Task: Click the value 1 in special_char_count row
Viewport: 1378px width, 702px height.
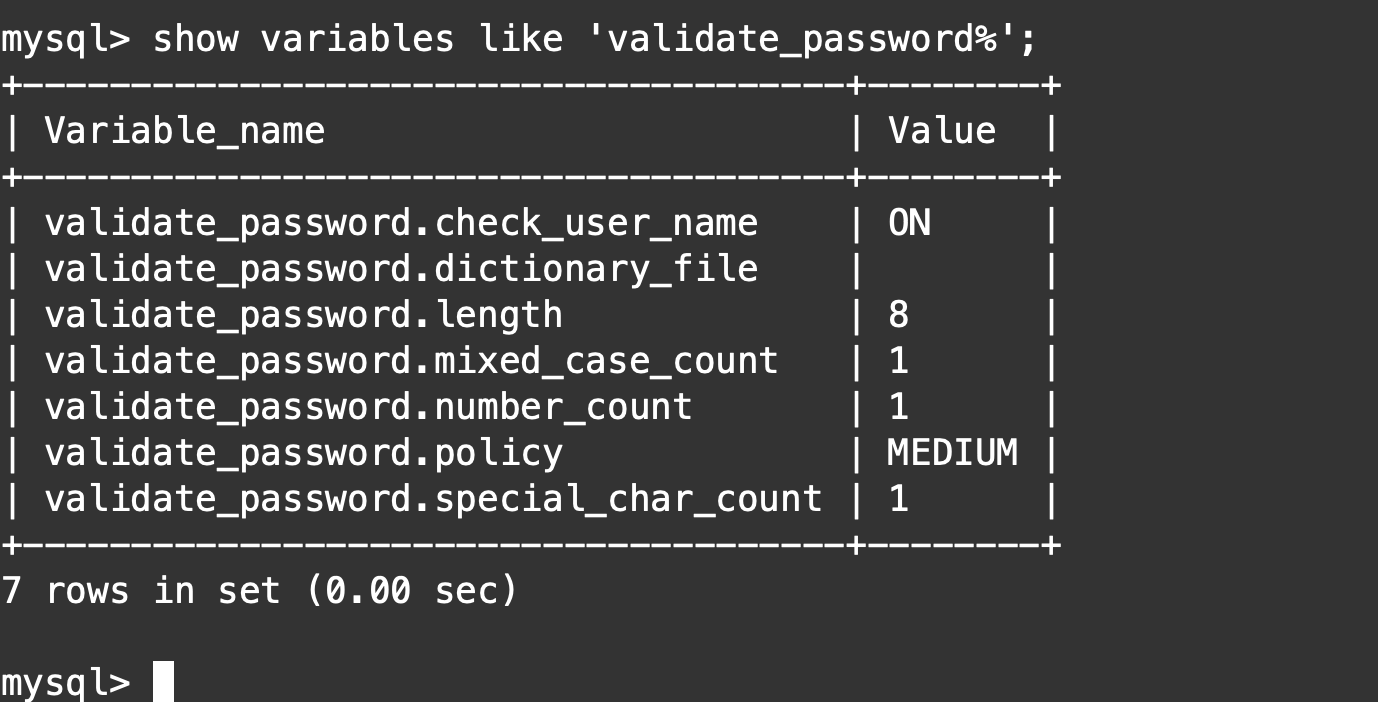Action: (x=898, y=499)
